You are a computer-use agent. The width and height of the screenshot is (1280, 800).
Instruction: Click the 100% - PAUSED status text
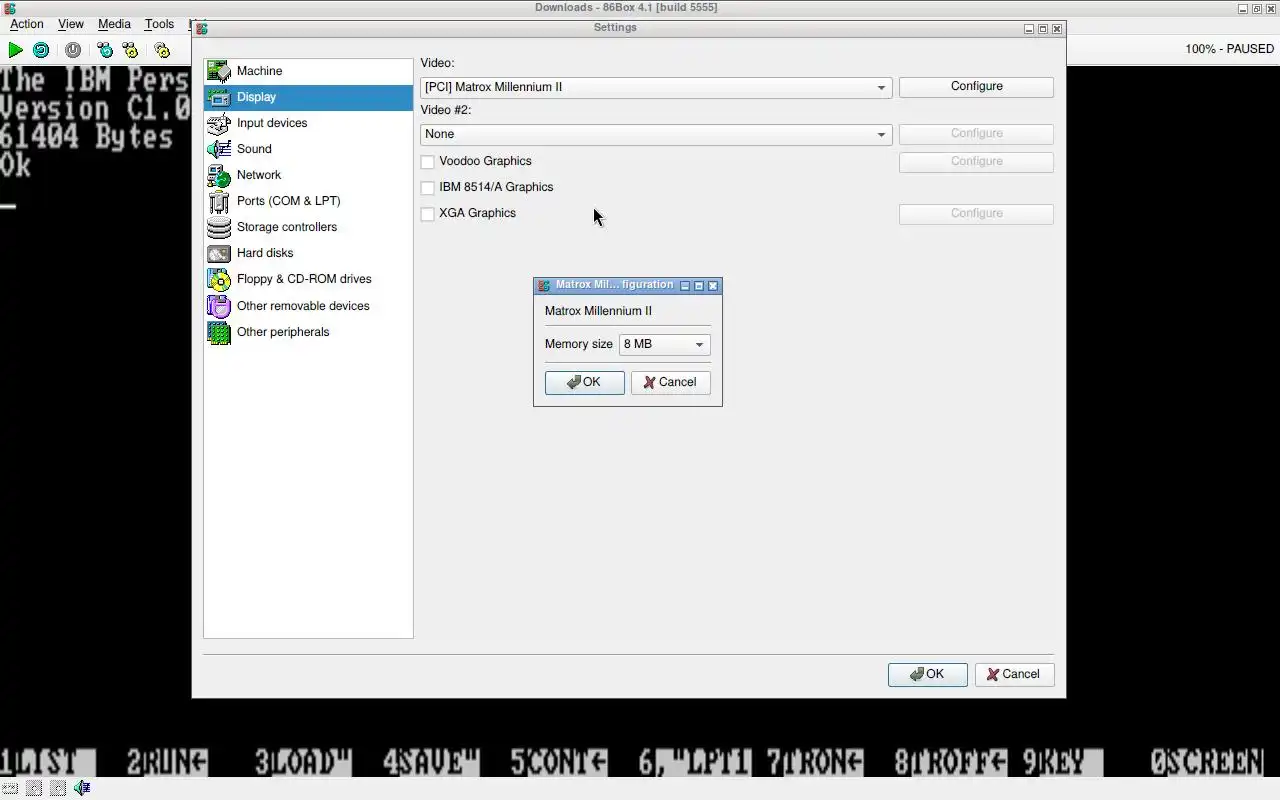1230,49
